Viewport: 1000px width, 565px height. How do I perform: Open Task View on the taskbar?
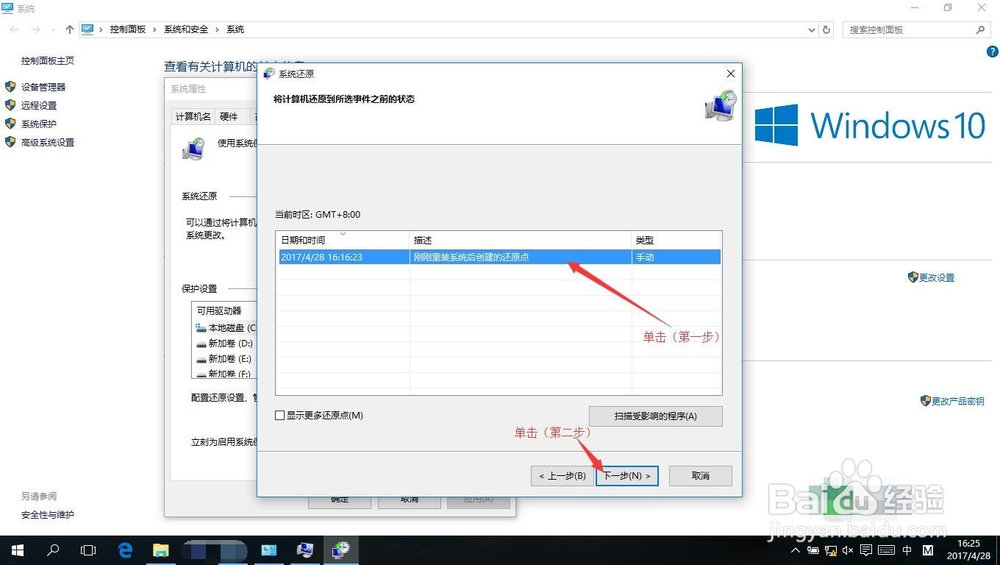[x=88, y=550]
